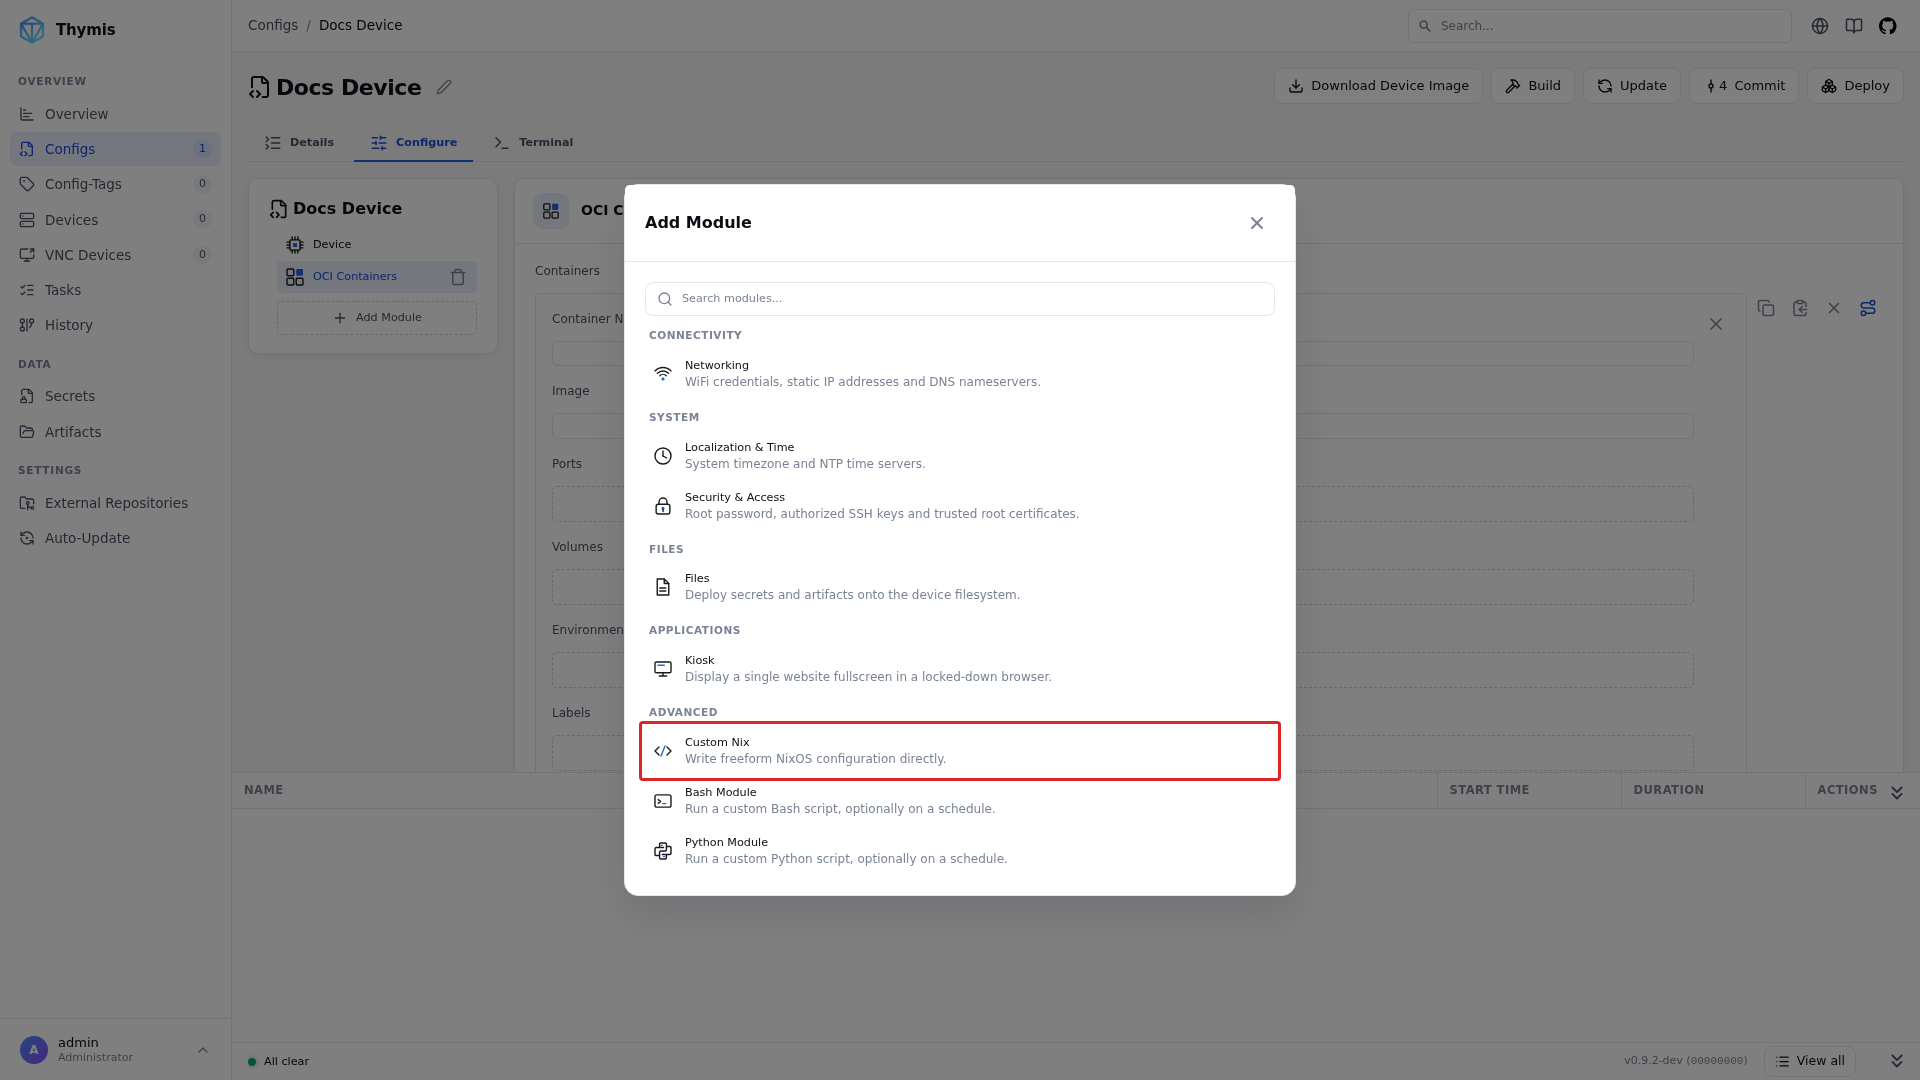Switch to the Configure tab
The width and height of the screenshot is (1920, 1080).
tap(414, 143)
